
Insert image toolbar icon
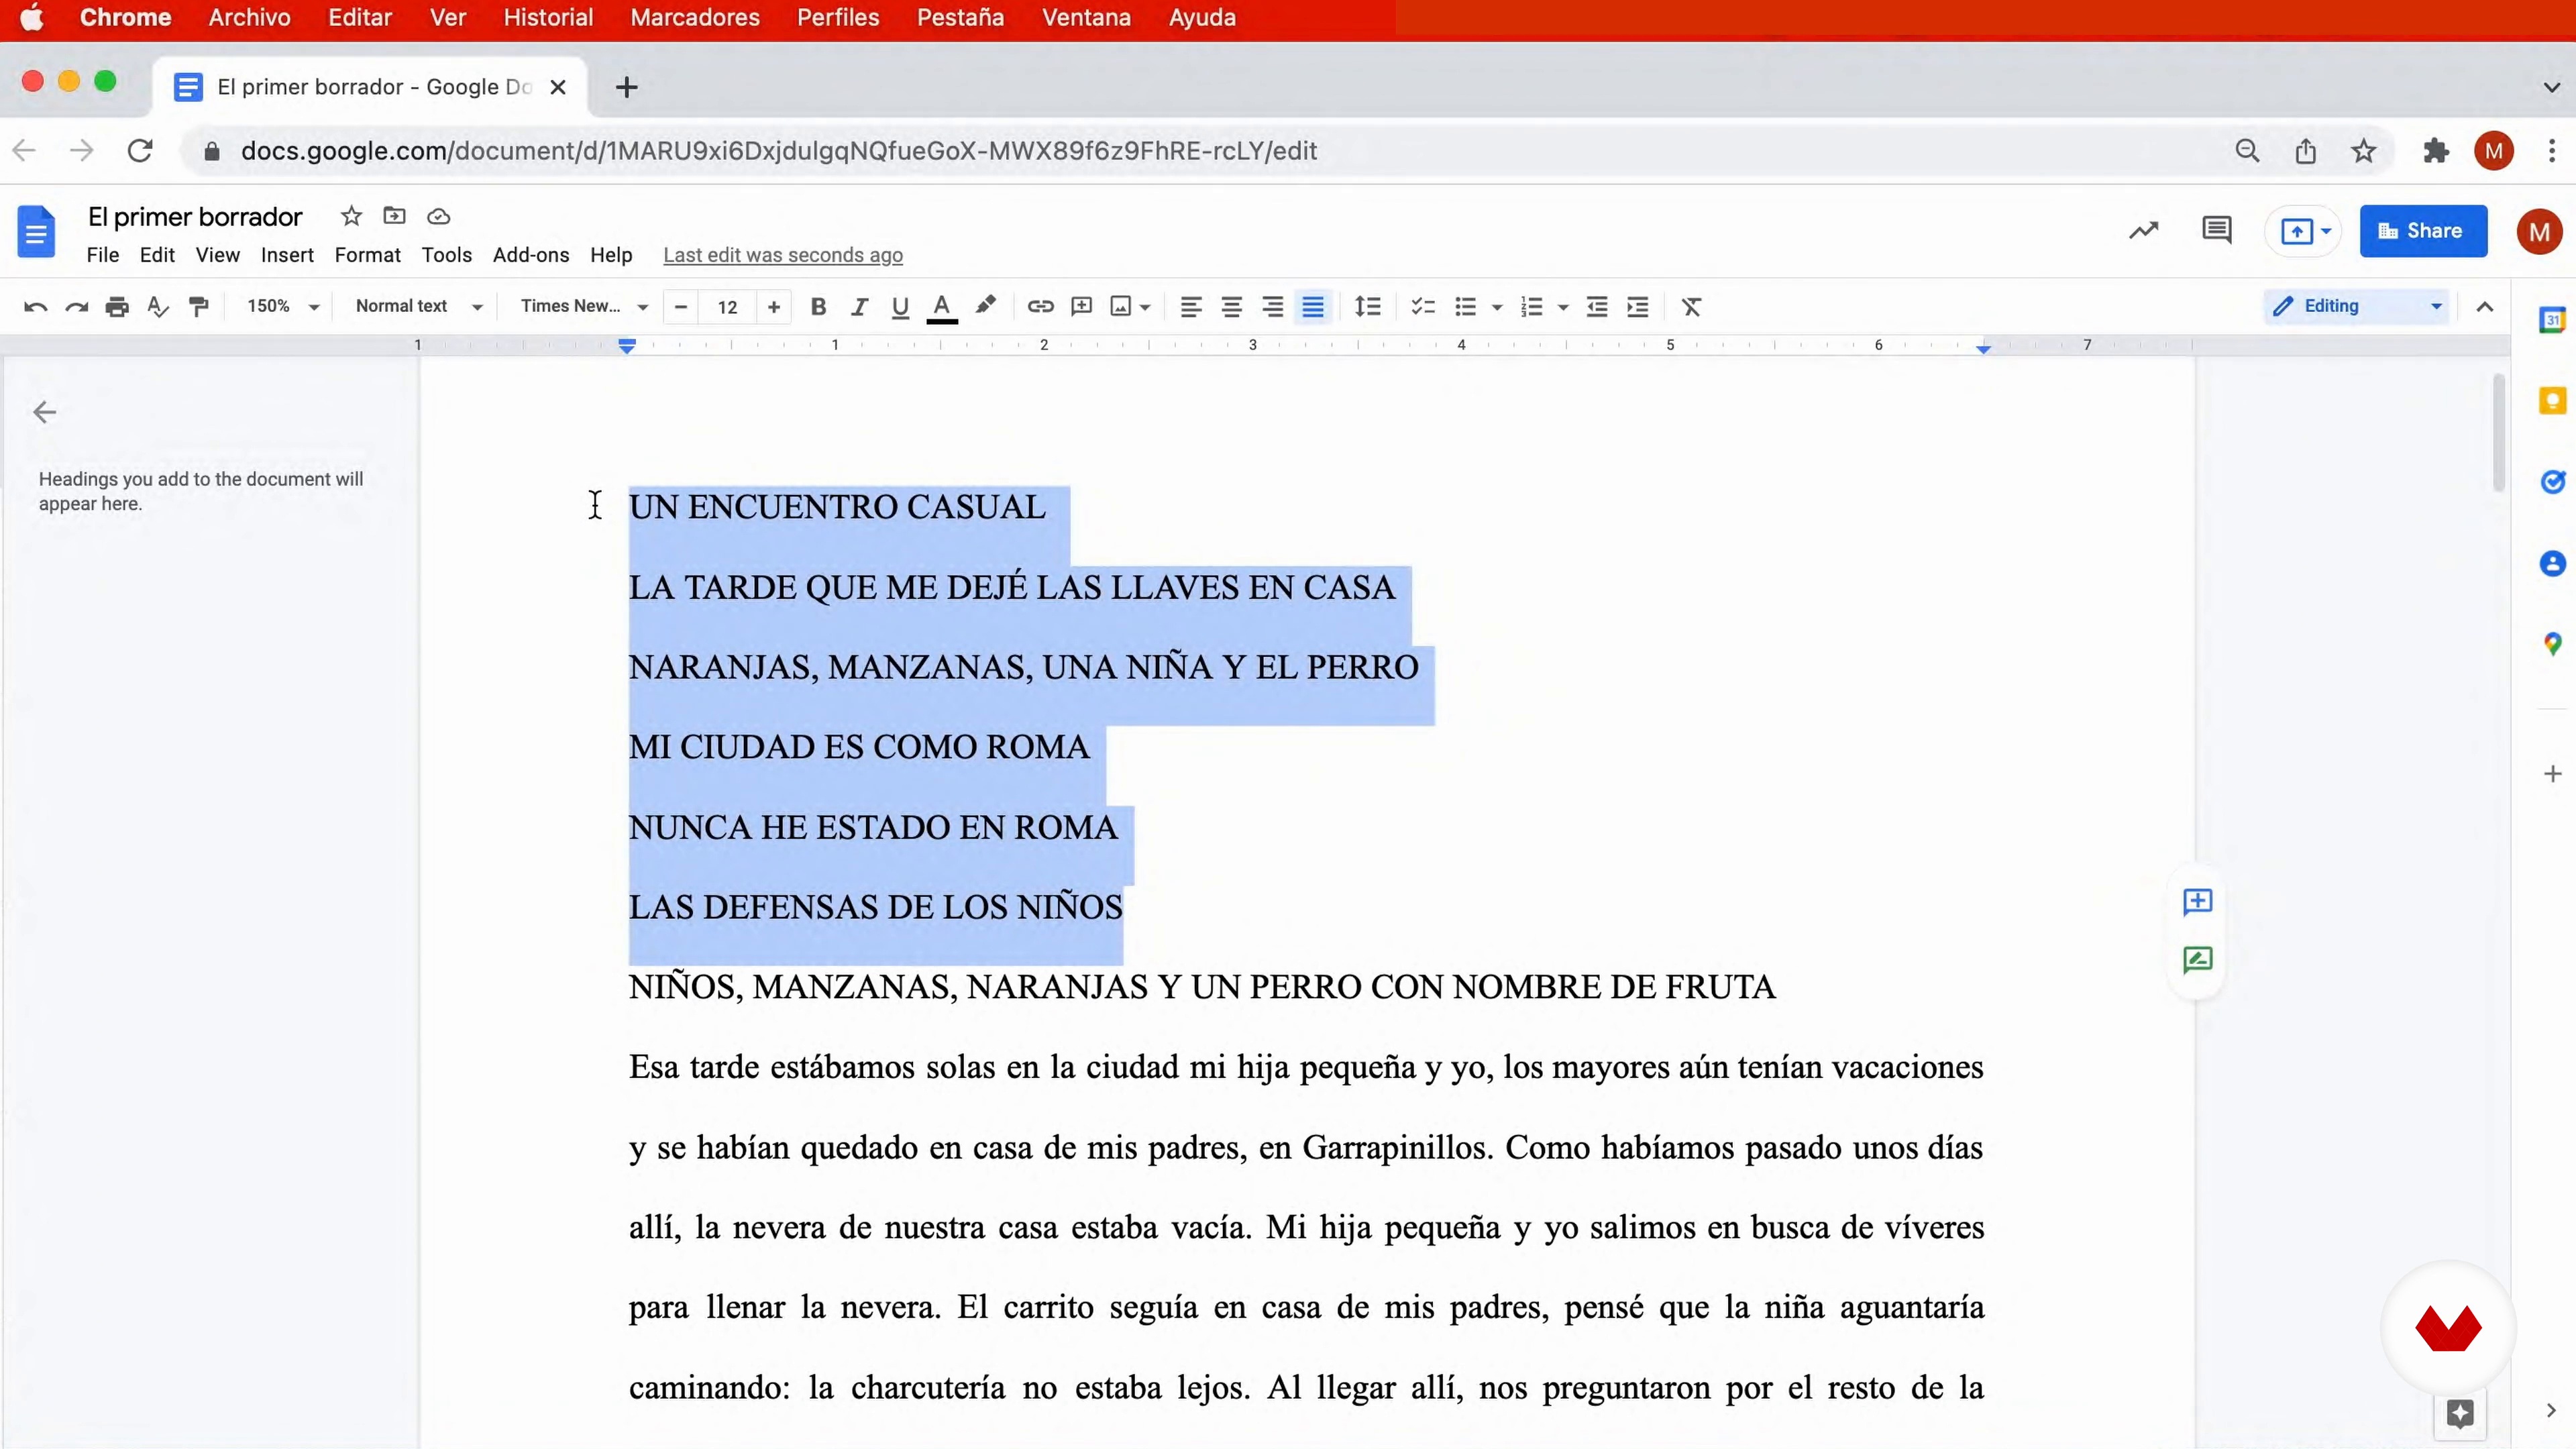[1121, 306]
